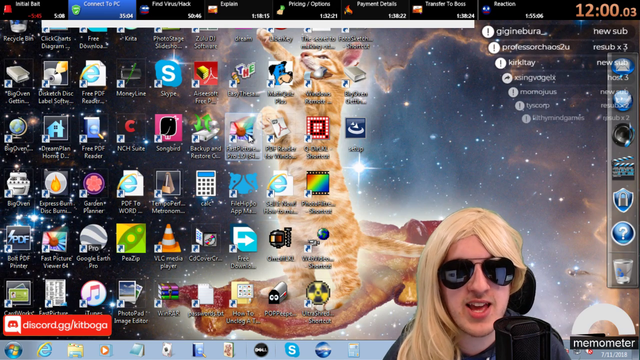
Task: Select the 'Payment Details' stage tab
Action: pyautogui.click(x=375, y=10)
